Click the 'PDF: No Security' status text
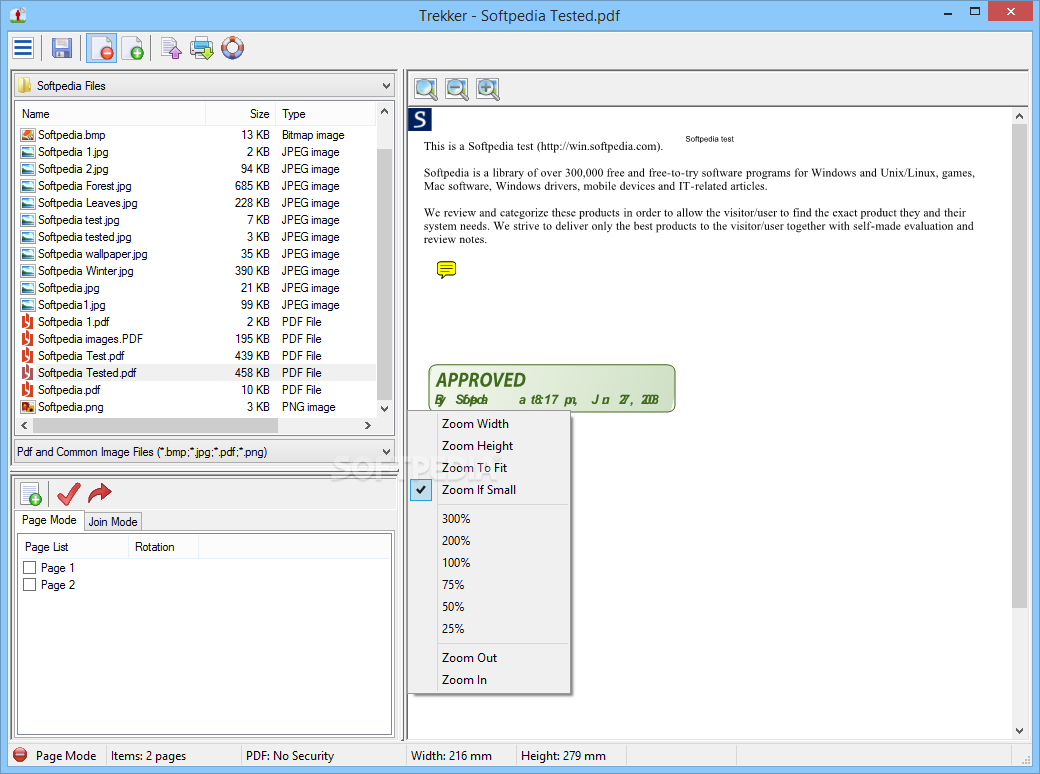The width and height of the screenshot is (1040, 774). (x=290, y=755)
